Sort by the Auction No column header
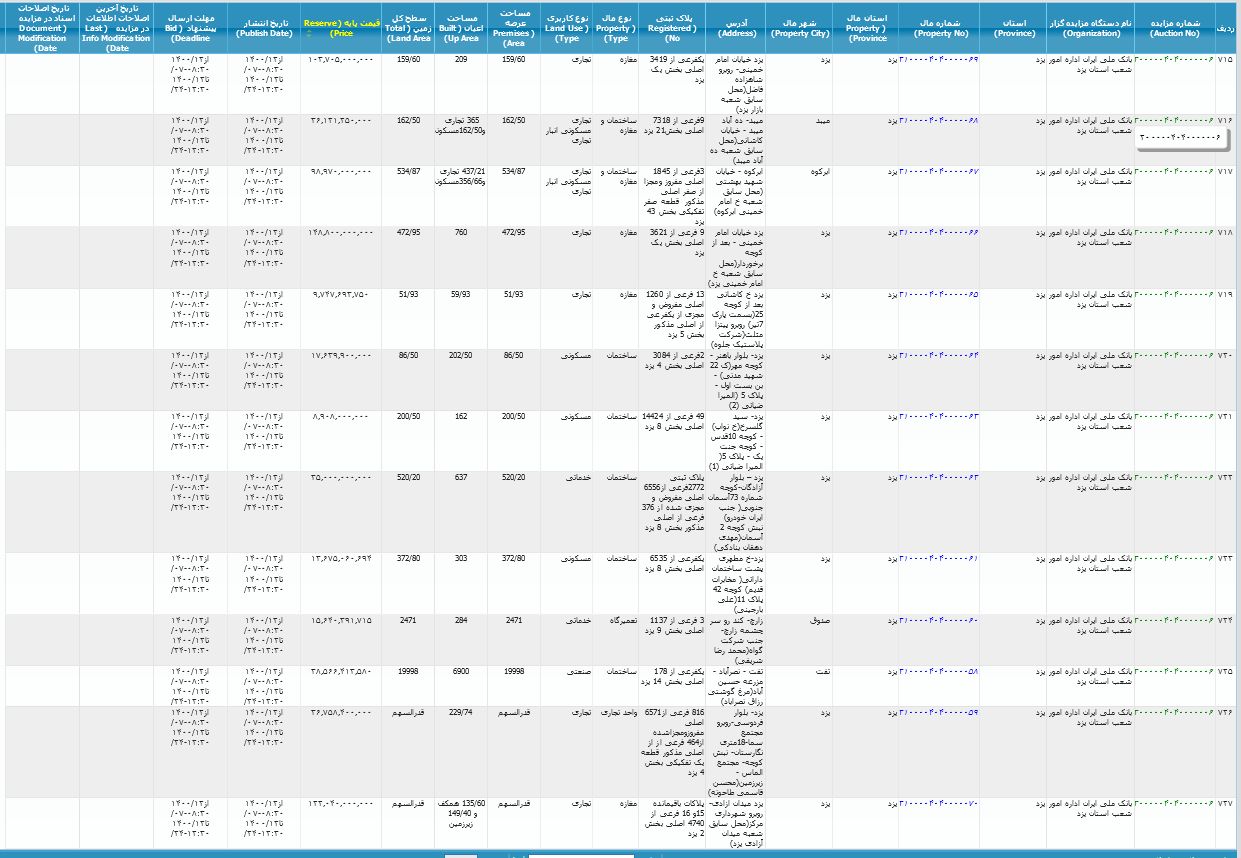Image resolution: width=1241 pixels, height=858 pixels. [1175, 27]
